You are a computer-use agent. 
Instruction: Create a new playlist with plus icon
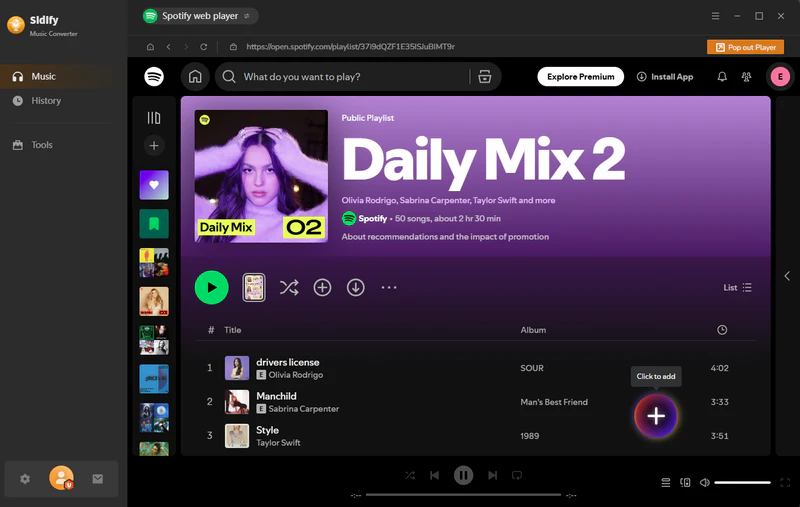[x=154, y=145]
